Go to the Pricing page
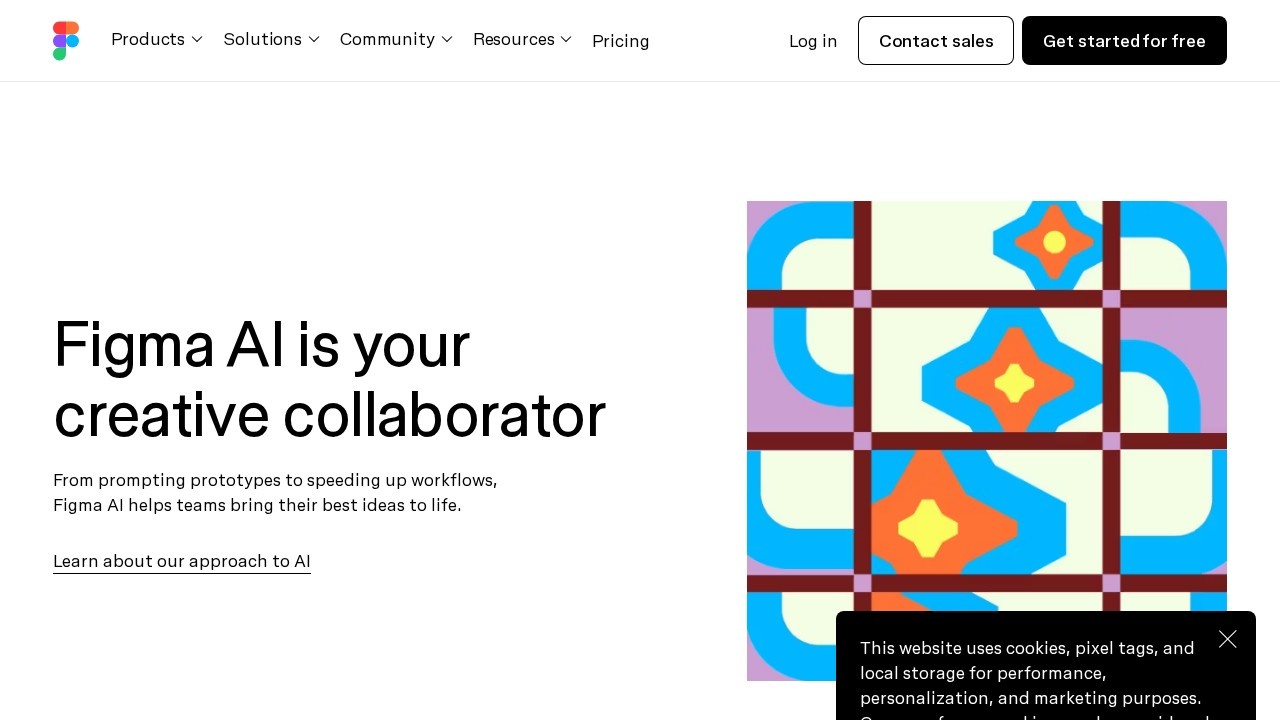The image size is (1280, 720). pos(620,41)
